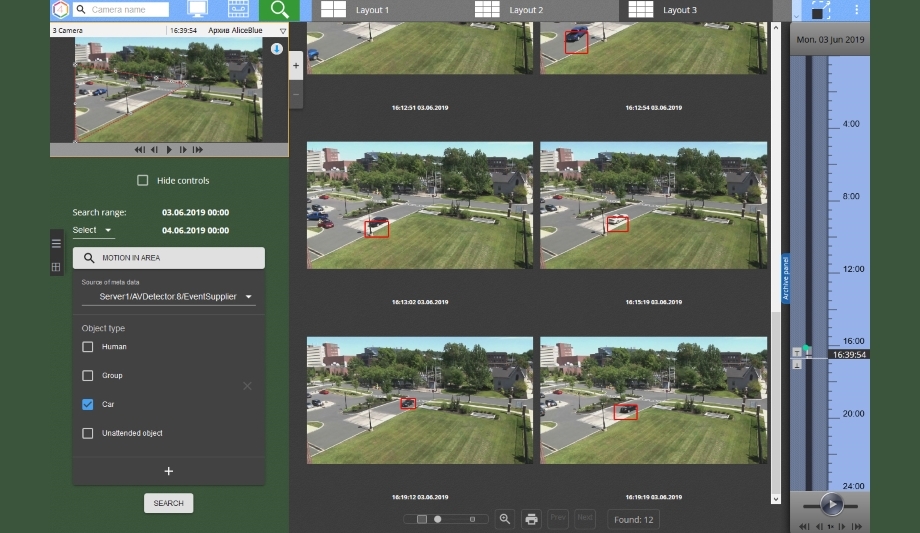Toggle the Hide controls checkbox

(143, 180)
